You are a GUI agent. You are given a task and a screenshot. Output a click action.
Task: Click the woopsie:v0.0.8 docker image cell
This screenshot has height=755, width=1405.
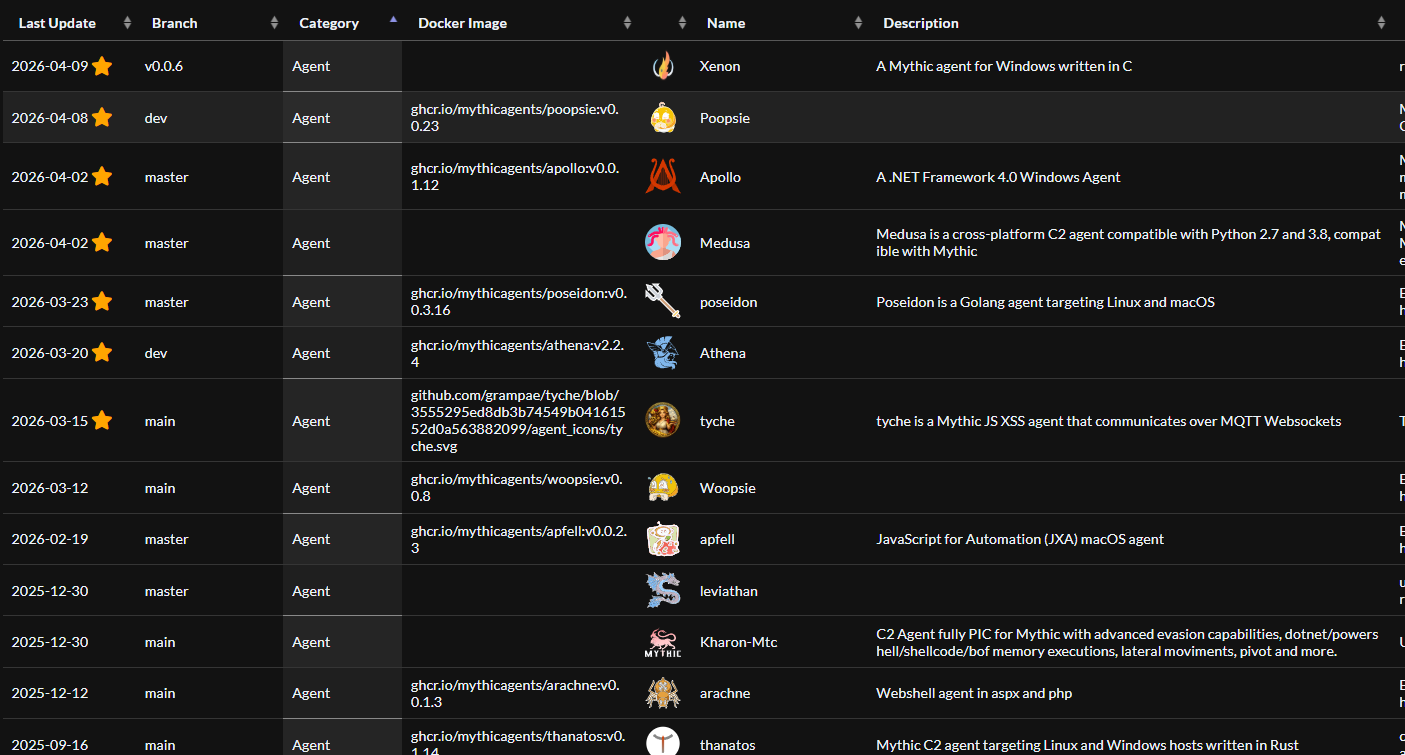tap(517, 488)
